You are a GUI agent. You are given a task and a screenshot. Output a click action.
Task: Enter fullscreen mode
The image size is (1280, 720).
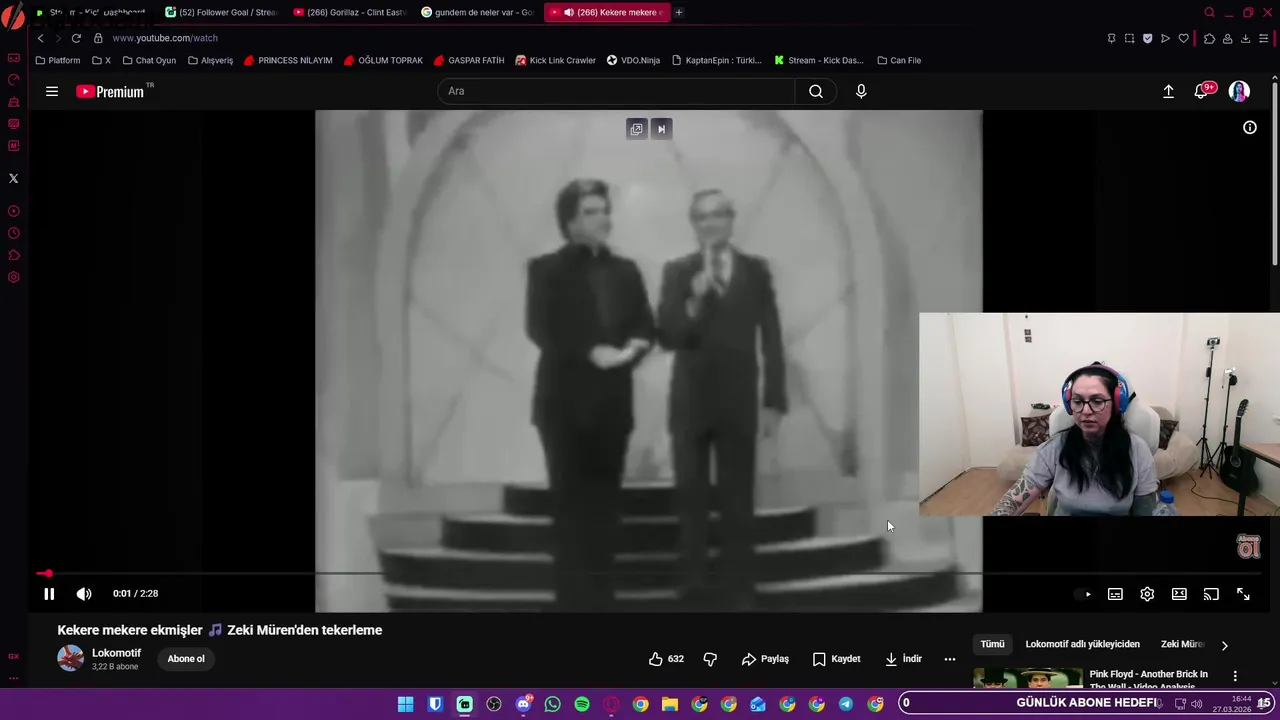[1243, 594]
